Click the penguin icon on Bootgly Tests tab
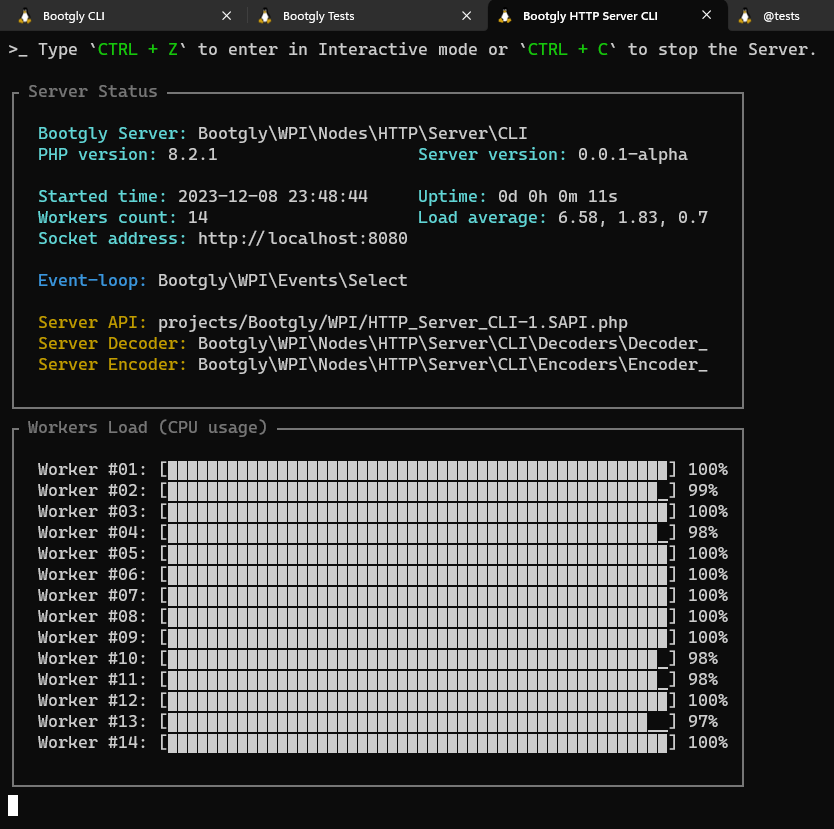Screen dimensions: 834x829 pyautogui.click(x=265, y=16)
